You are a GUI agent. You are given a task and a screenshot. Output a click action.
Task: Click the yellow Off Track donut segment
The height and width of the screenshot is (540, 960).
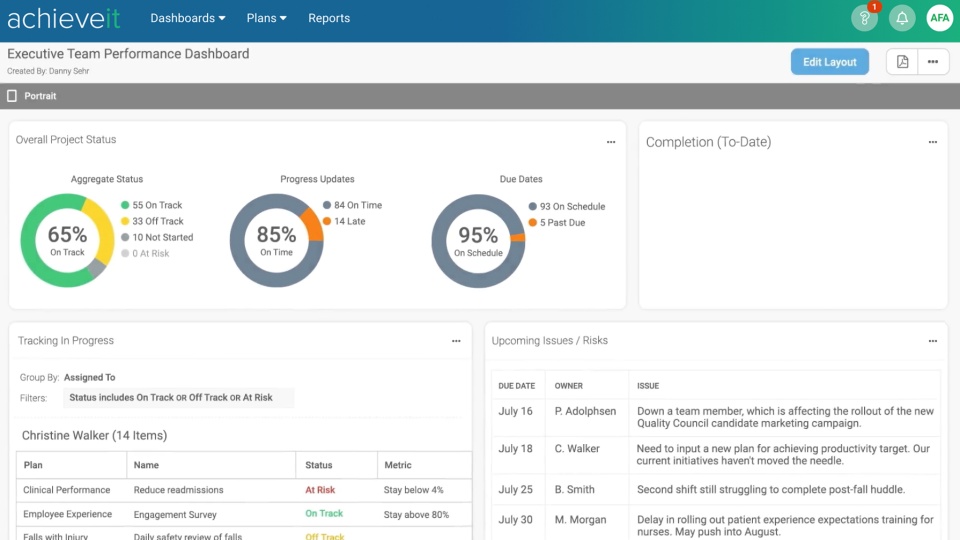coord(100,226)
